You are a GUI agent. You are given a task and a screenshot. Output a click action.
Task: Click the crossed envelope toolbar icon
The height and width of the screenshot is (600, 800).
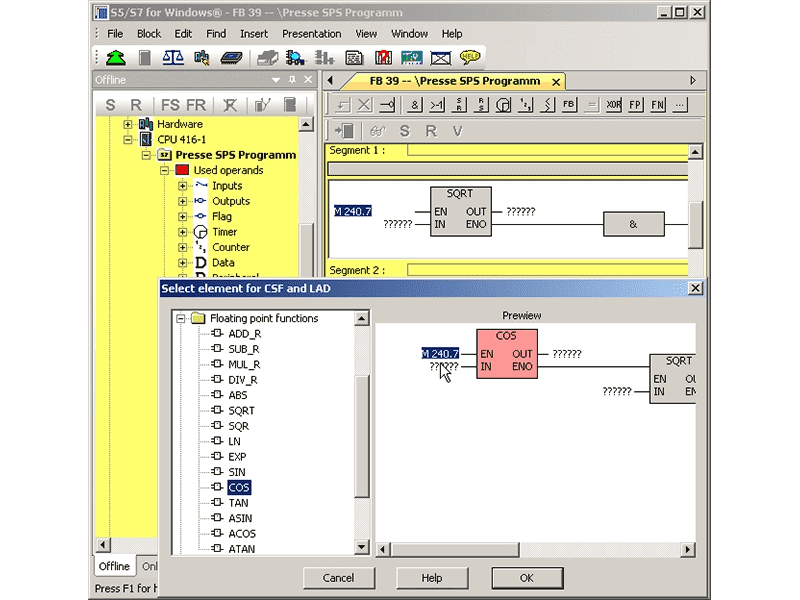(440, 58)
